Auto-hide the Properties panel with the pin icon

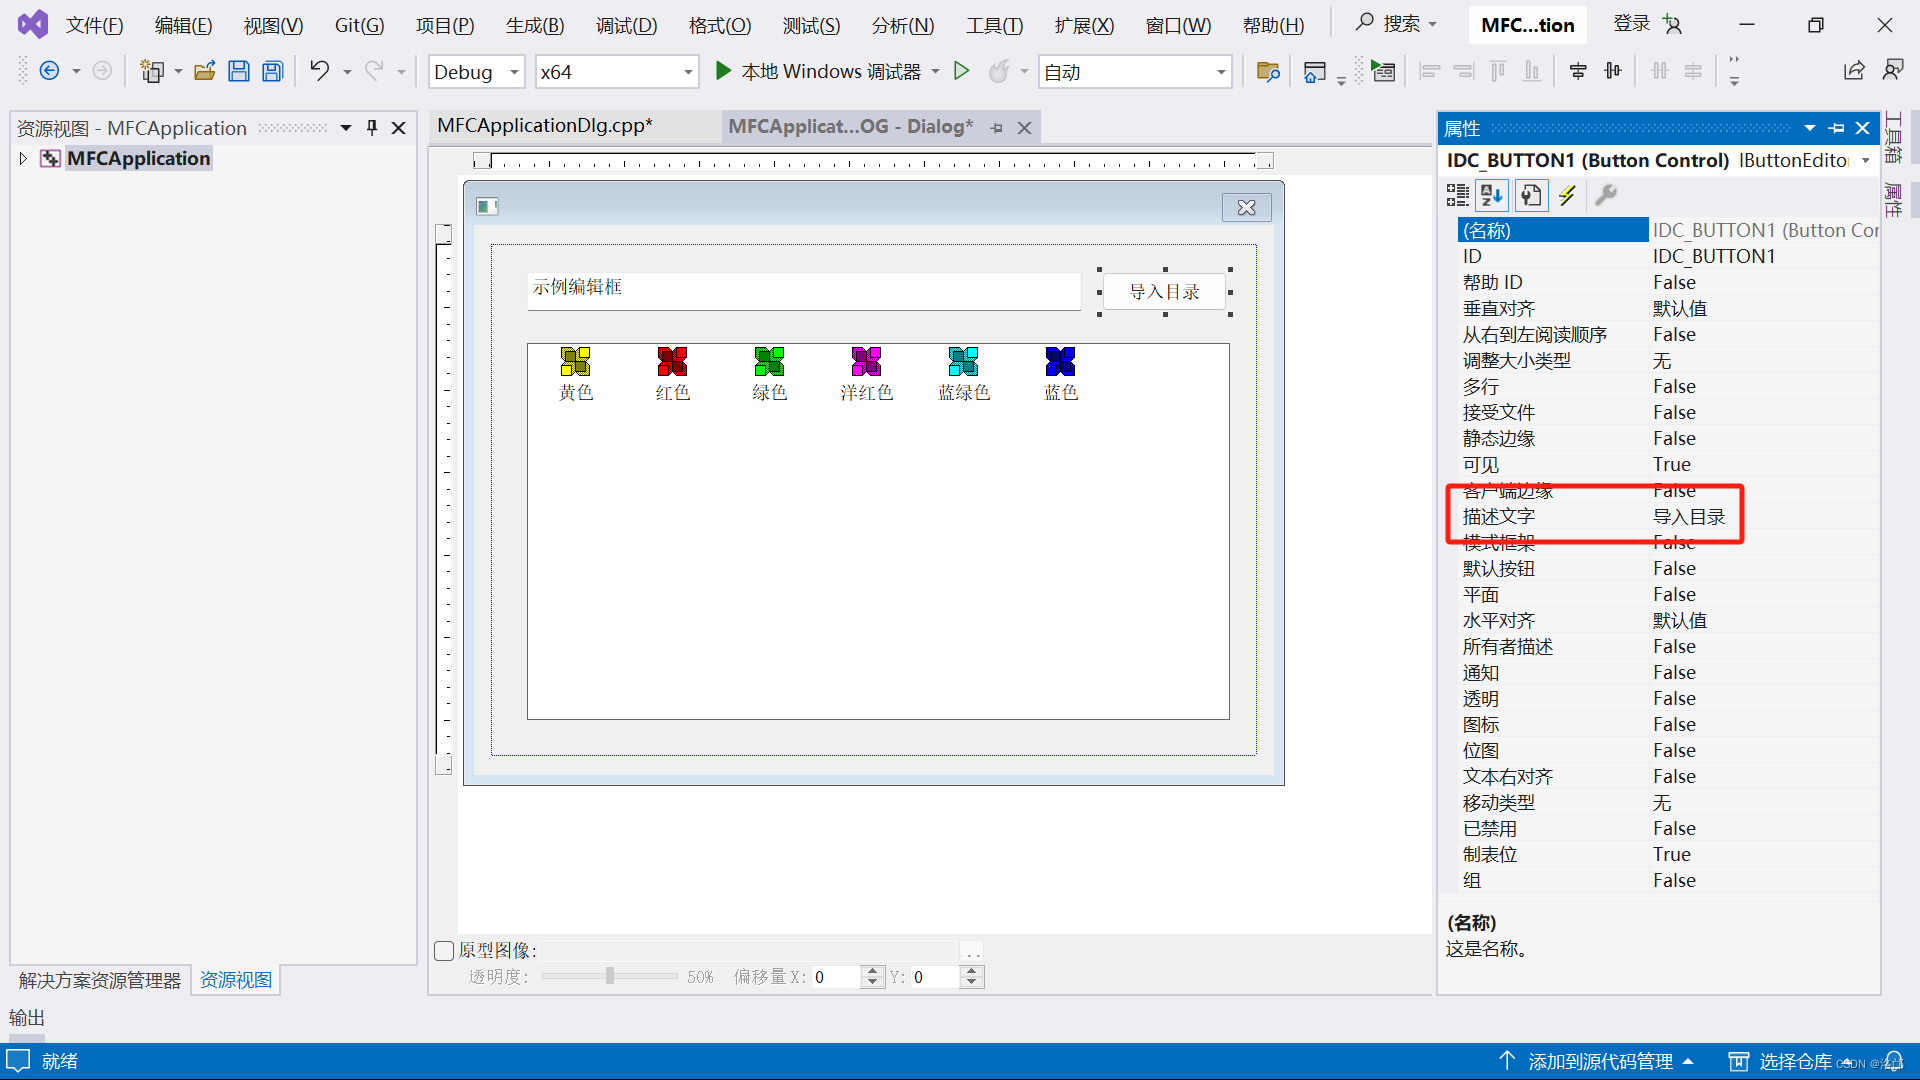pos(1837,128)
